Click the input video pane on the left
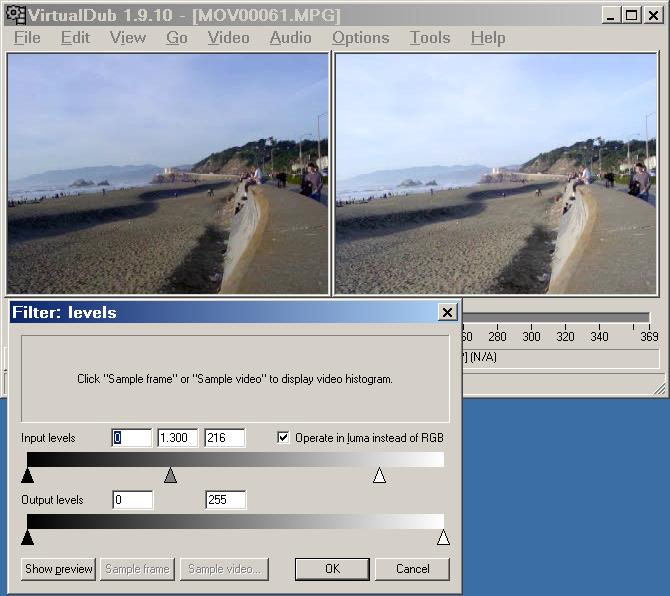The width and height of the screenshot is (670, 596). [x=168, y=173]
